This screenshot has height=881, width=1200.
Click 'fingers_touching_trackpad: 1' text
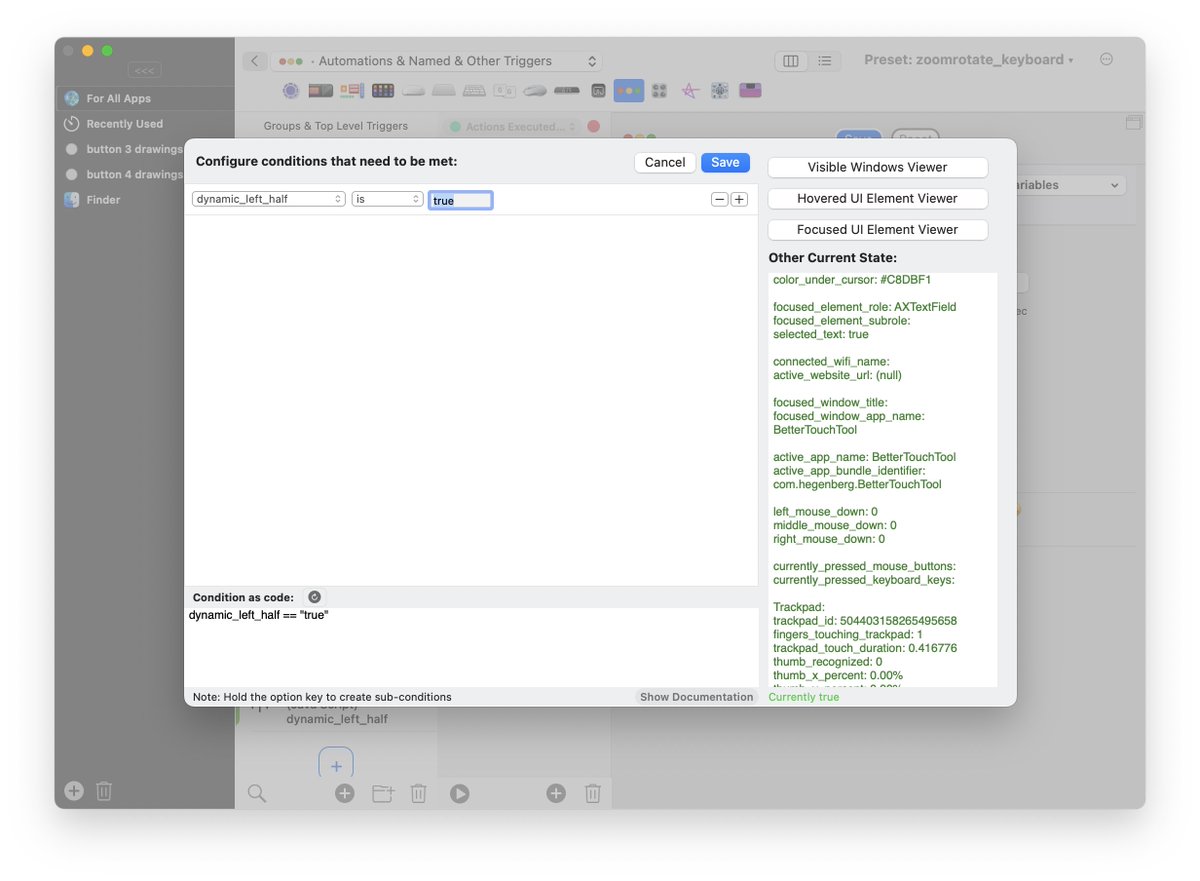pos(848,634)
